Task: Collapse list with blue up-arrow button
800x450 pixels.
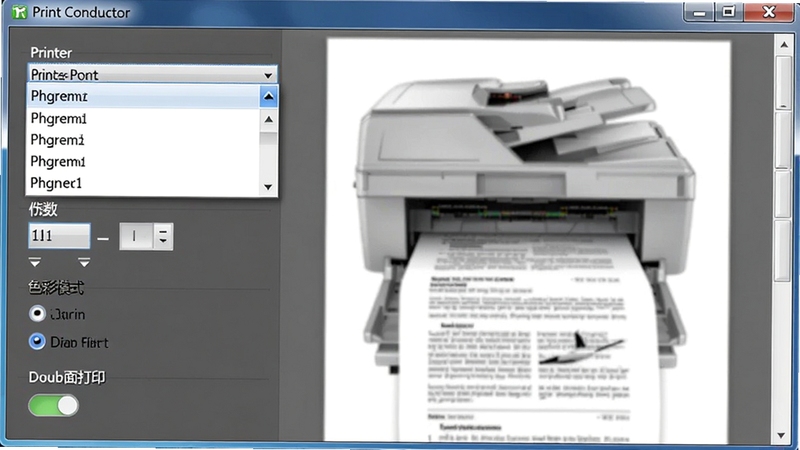Action: coord(268,96)
